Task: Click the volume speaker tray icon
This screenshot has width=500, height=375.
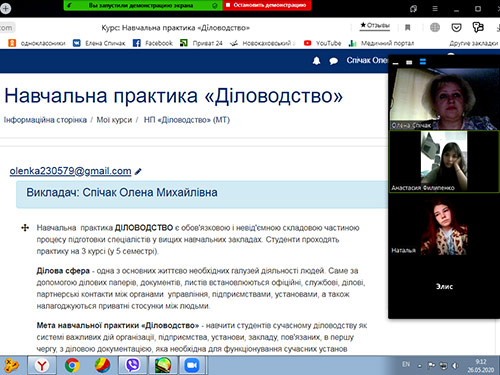Action: click(455, 366)
